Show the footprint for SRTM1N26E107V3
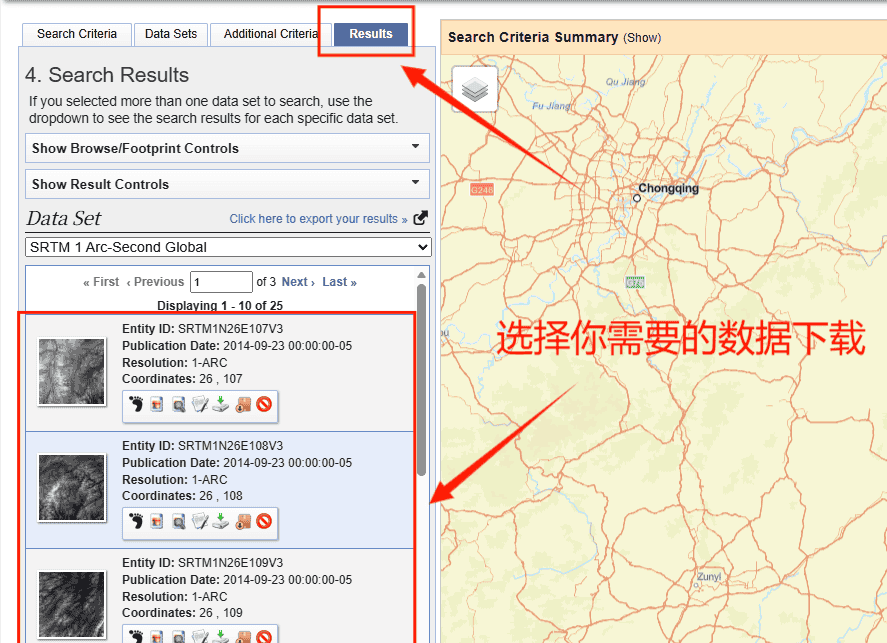This screenshot has width=887, height=643. [x=136, y=405]
